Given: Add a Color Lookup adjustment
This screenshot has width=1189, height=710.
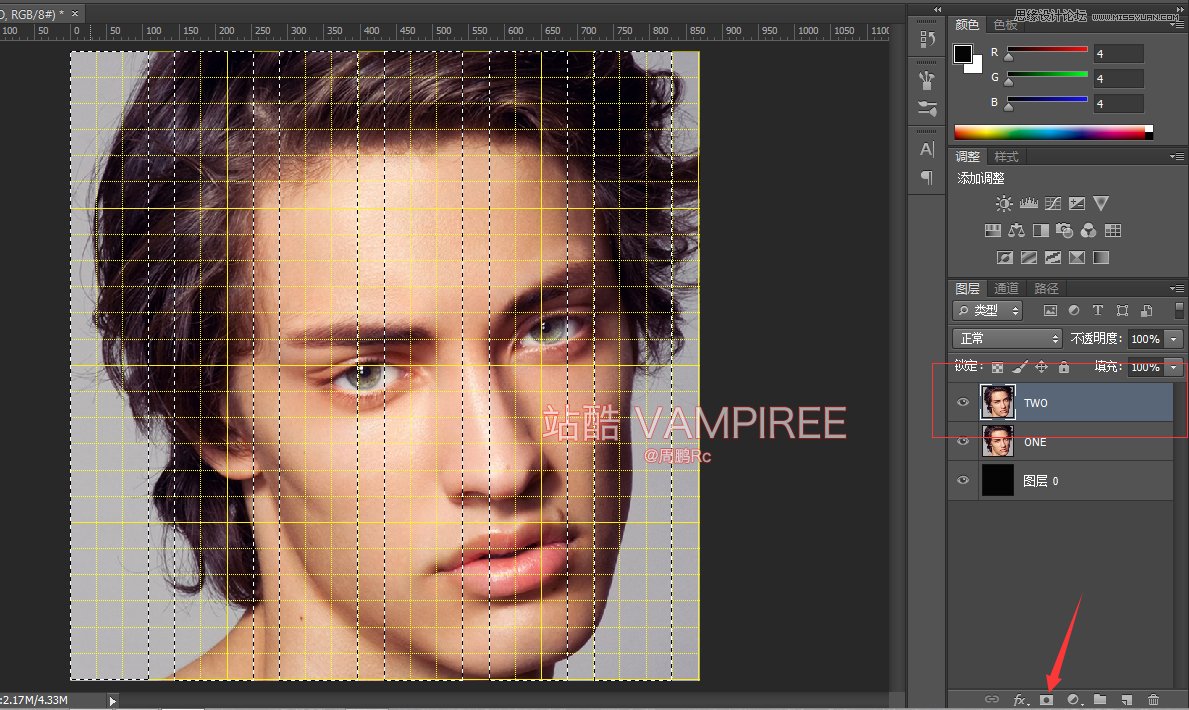Looking at the screenshot, I should coord(1112,231).
